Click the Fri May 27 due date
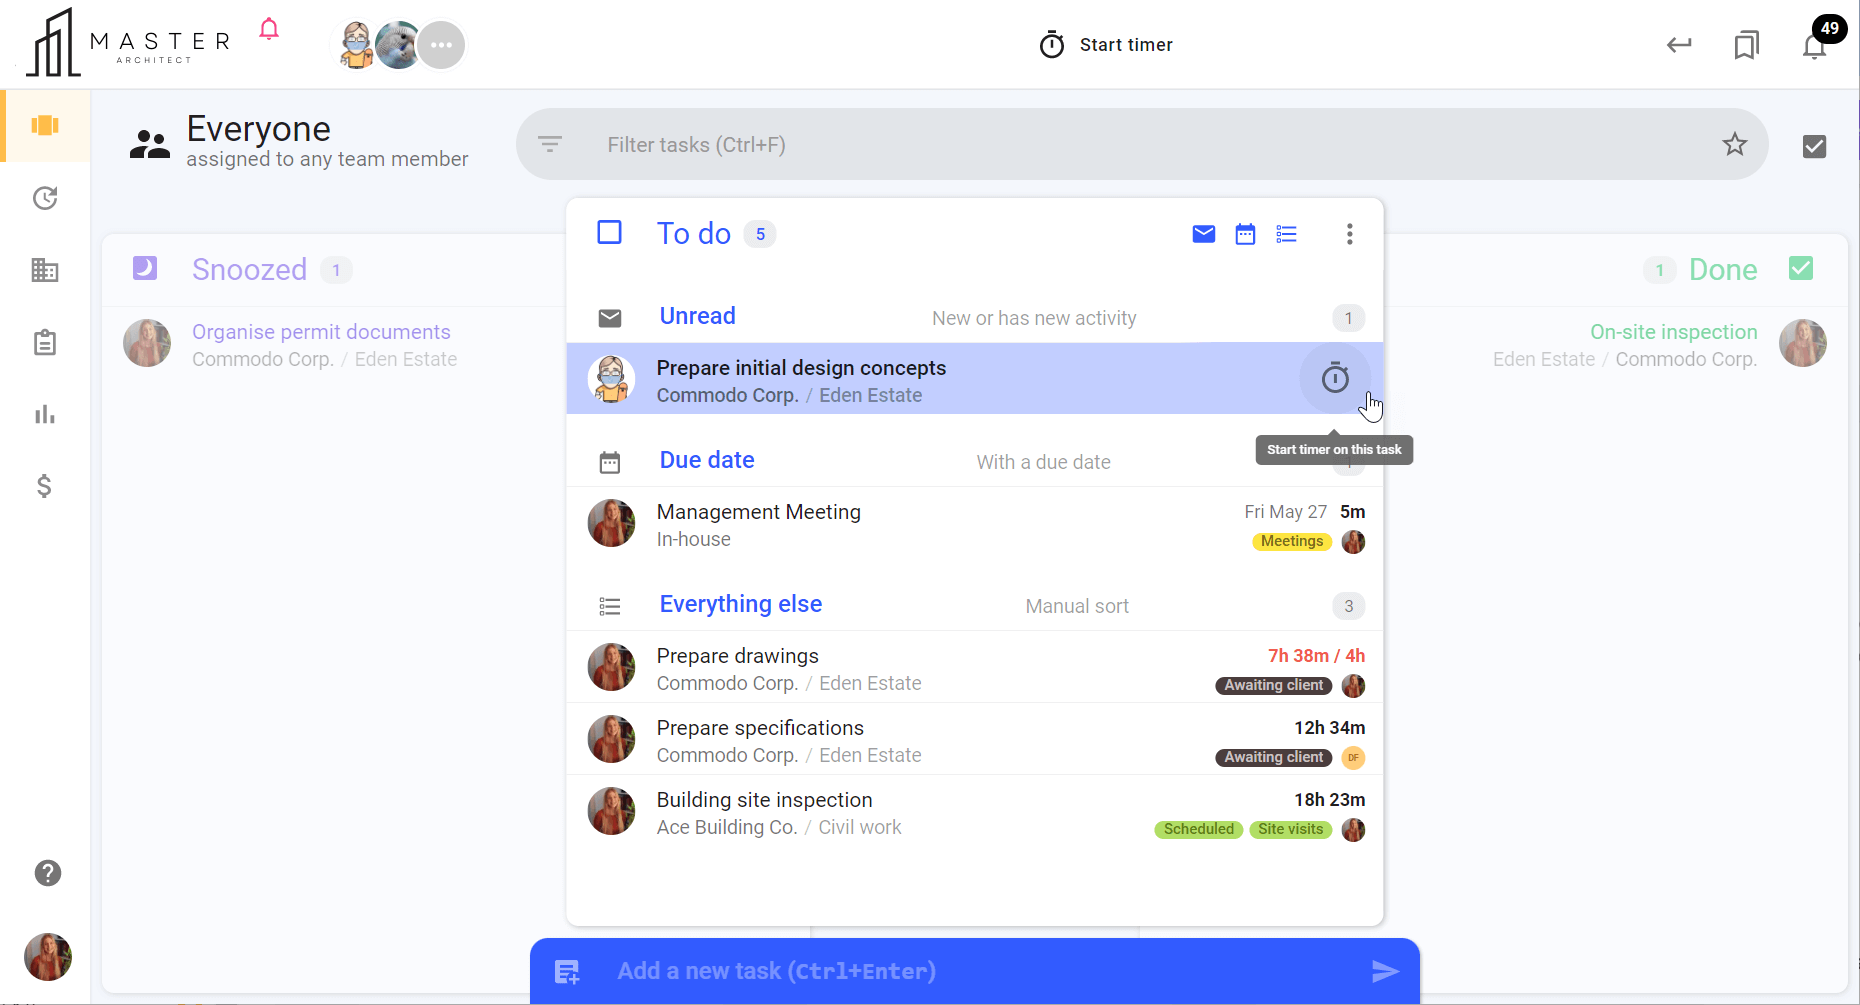1860x1005 pixels. pyautogui.click(x=1285, y=512)
